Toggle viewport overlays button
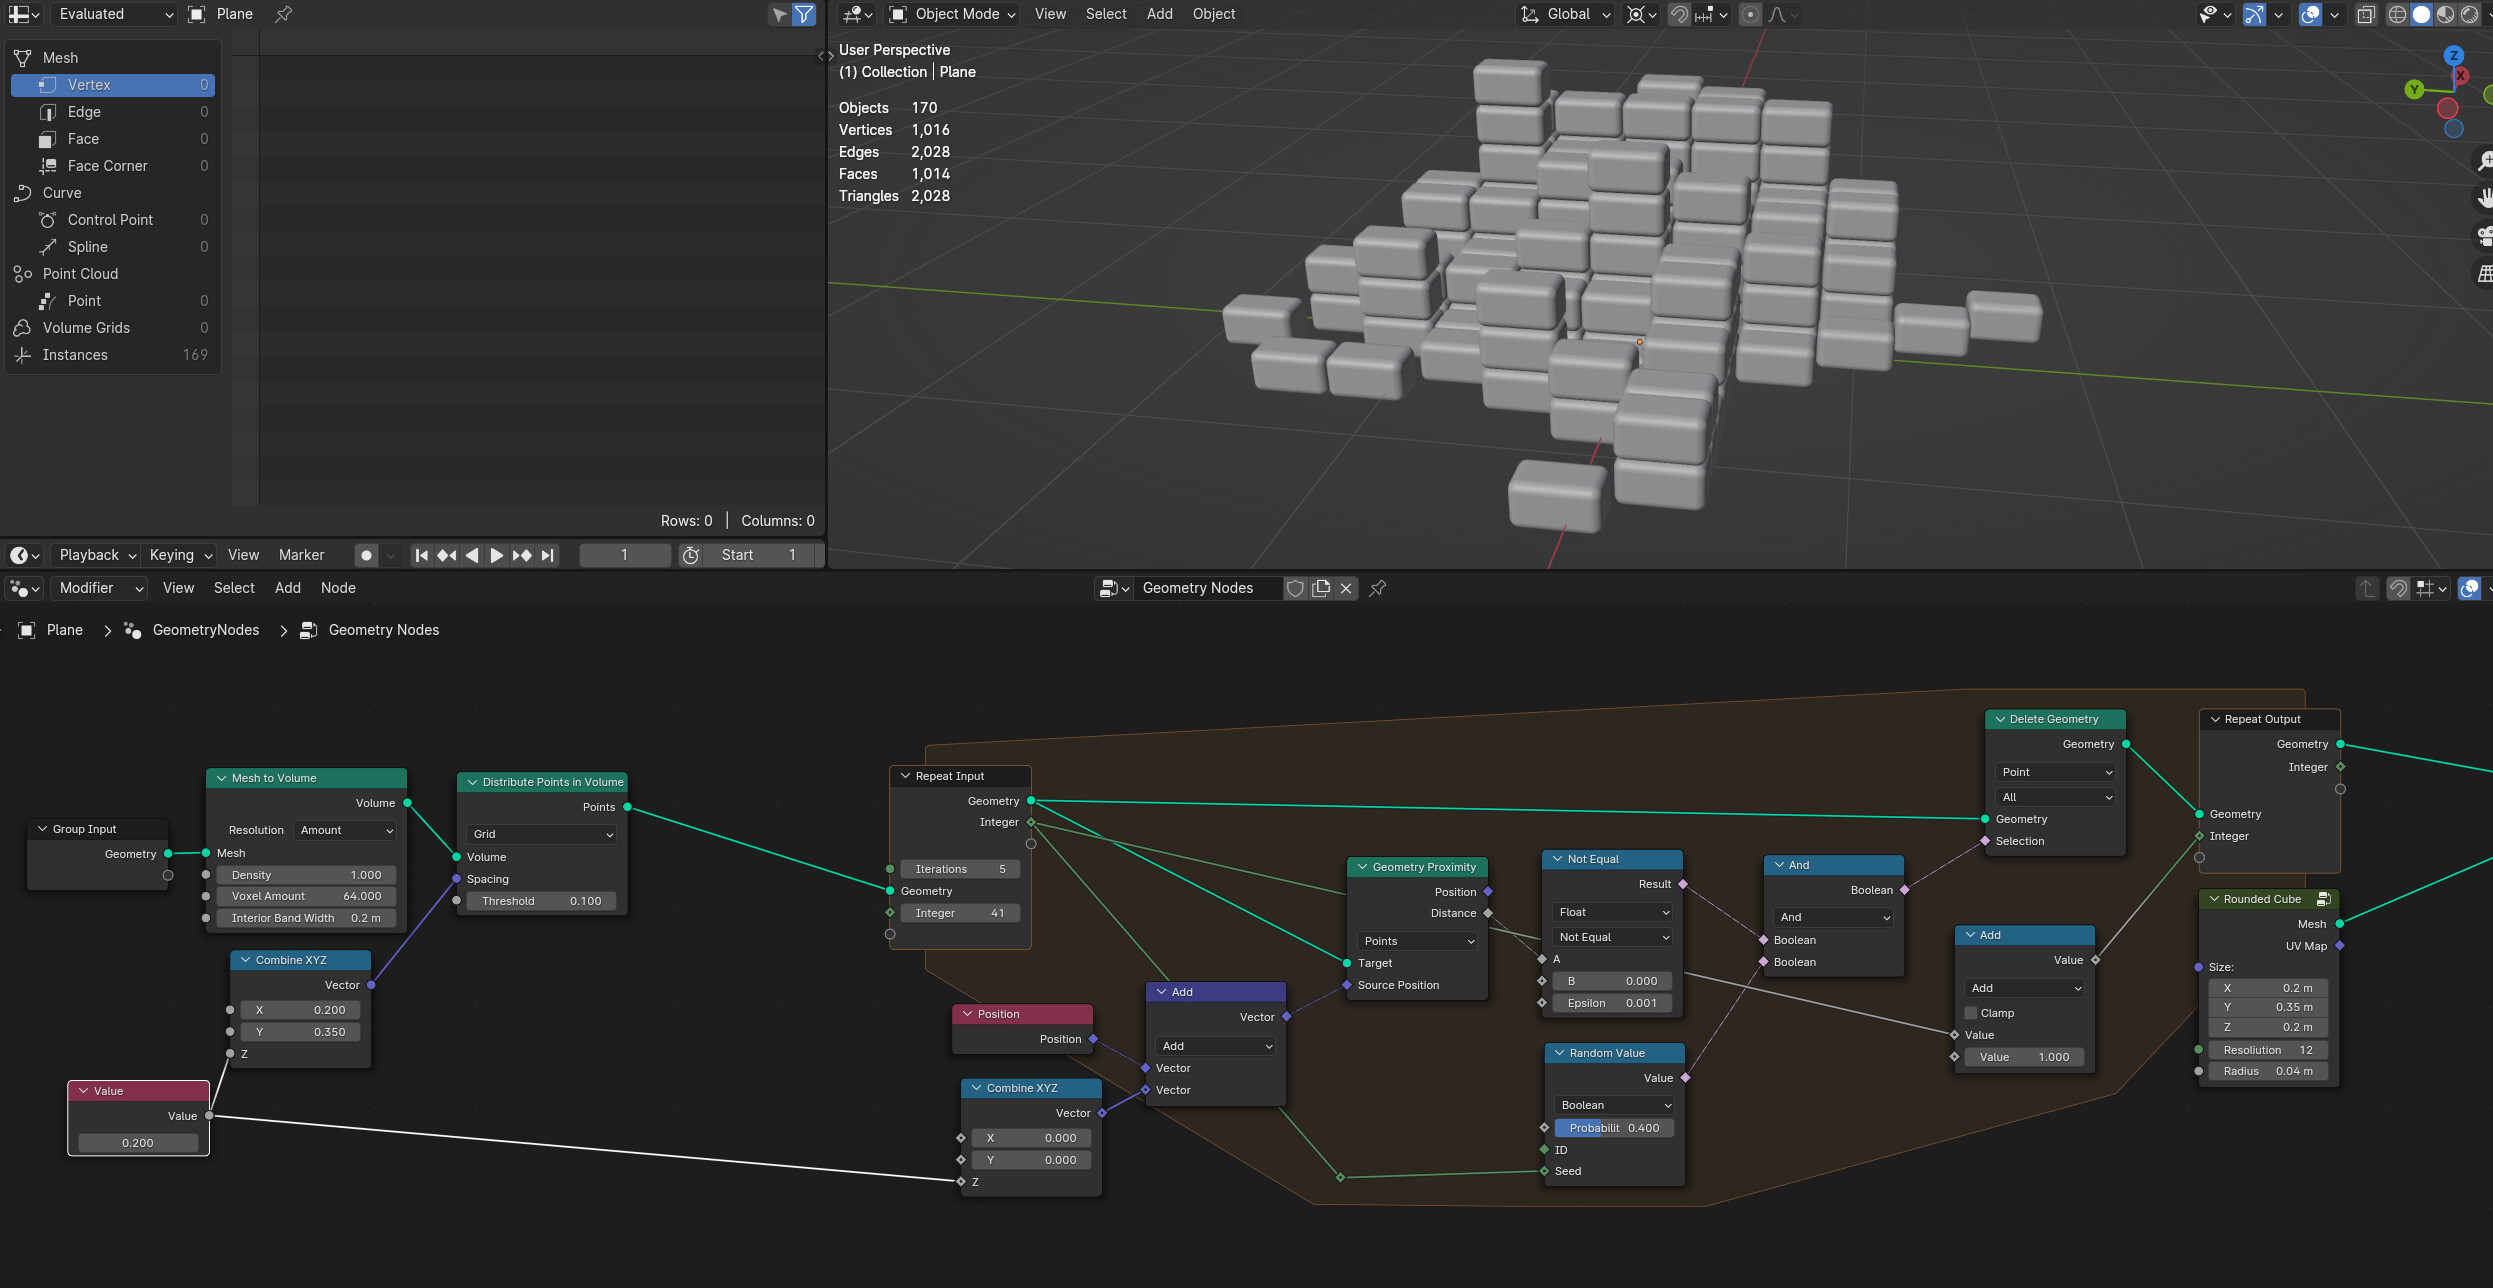 click(x=2309, y=14)
